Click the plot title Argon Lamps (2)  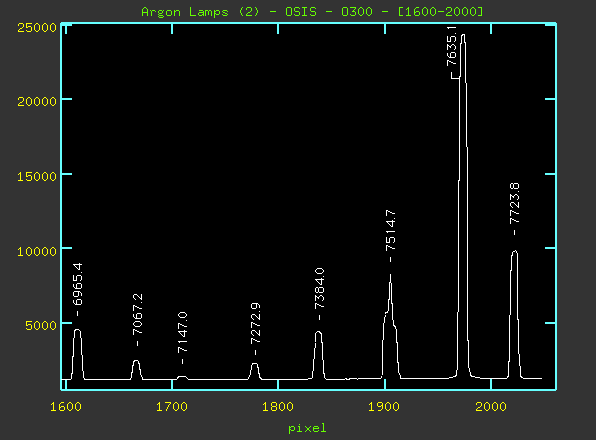200,12
